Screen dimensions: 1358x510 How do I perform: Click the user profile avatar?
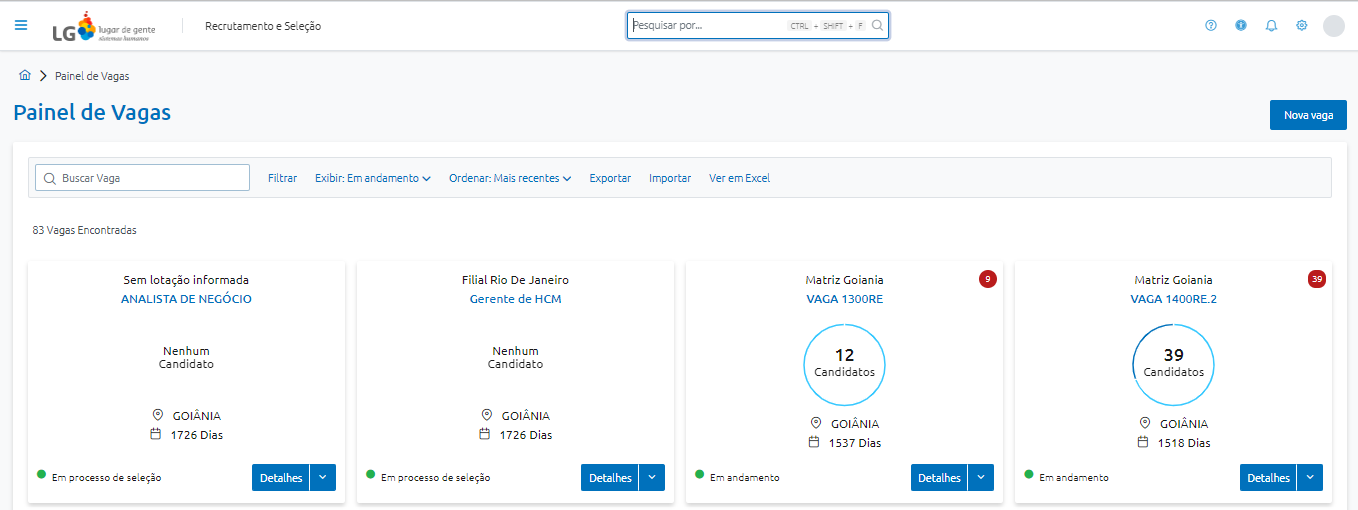point(1333,26)
